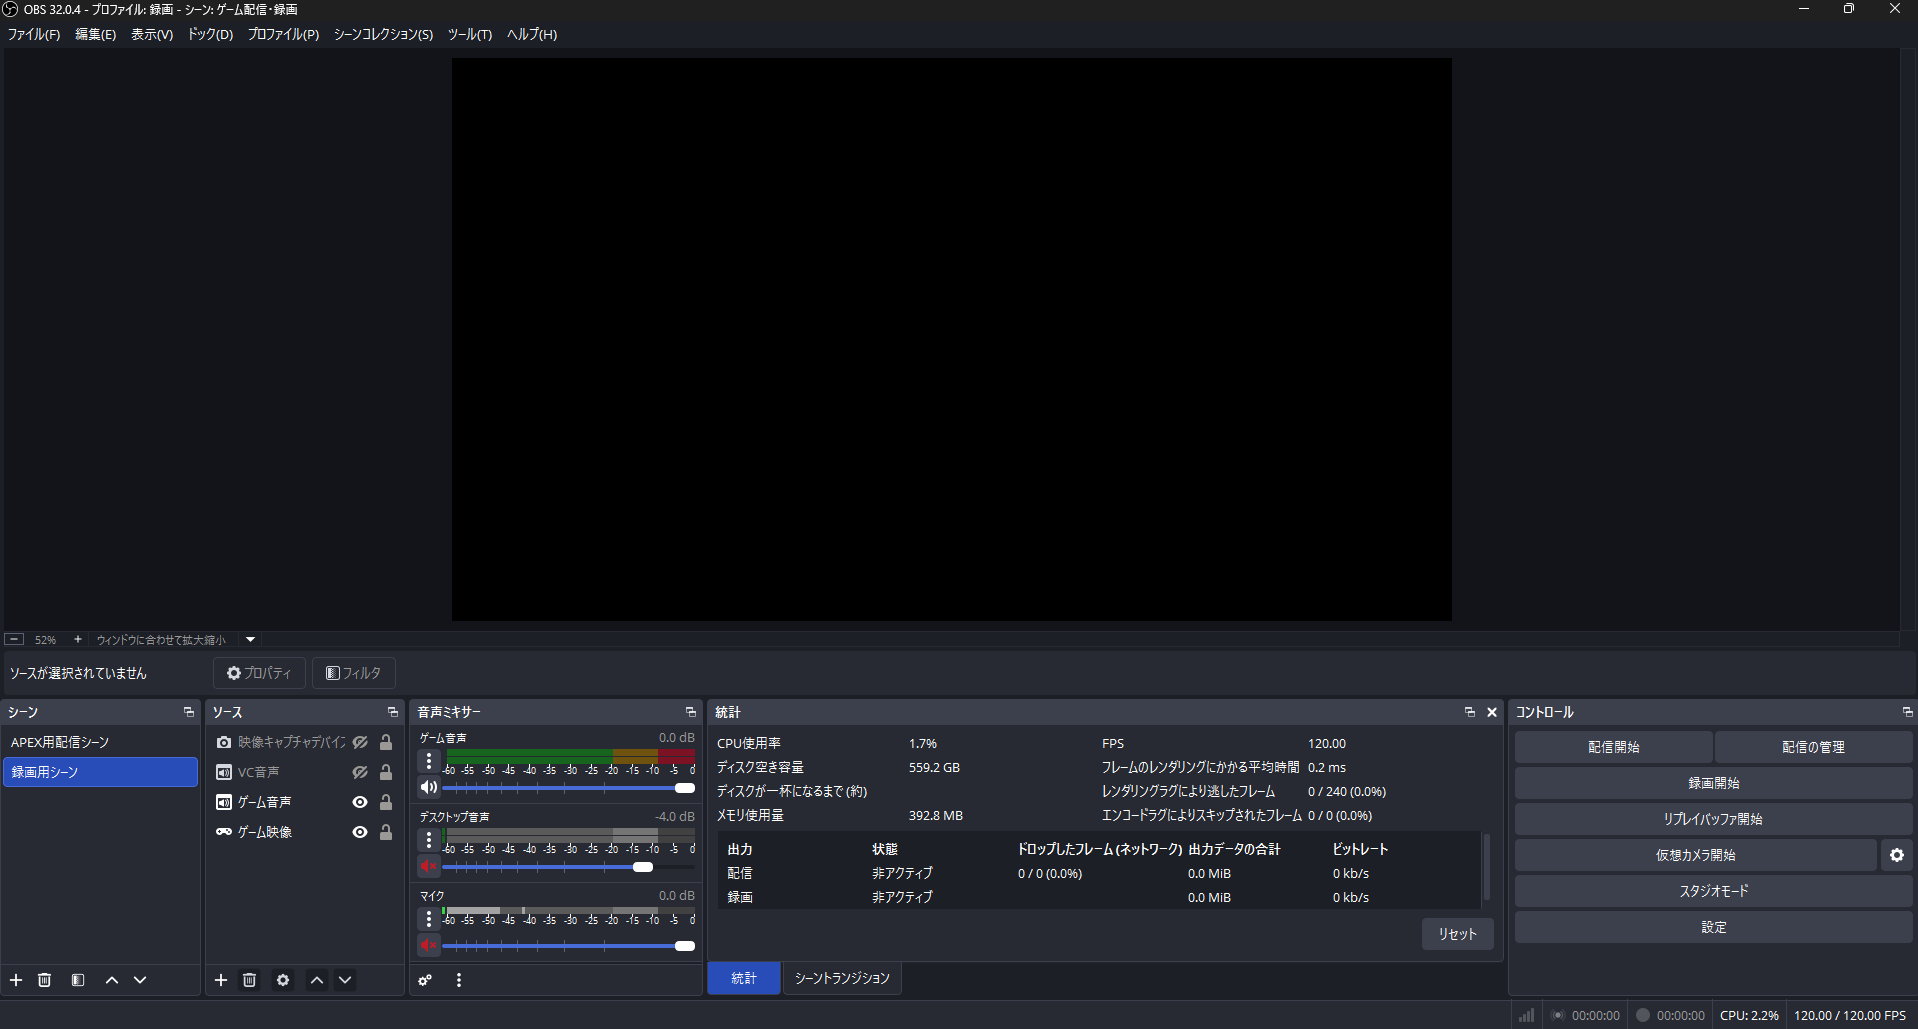Open advanced audio properties gear in mixer
The image size is (1918, 1029).
pos(425,980)
